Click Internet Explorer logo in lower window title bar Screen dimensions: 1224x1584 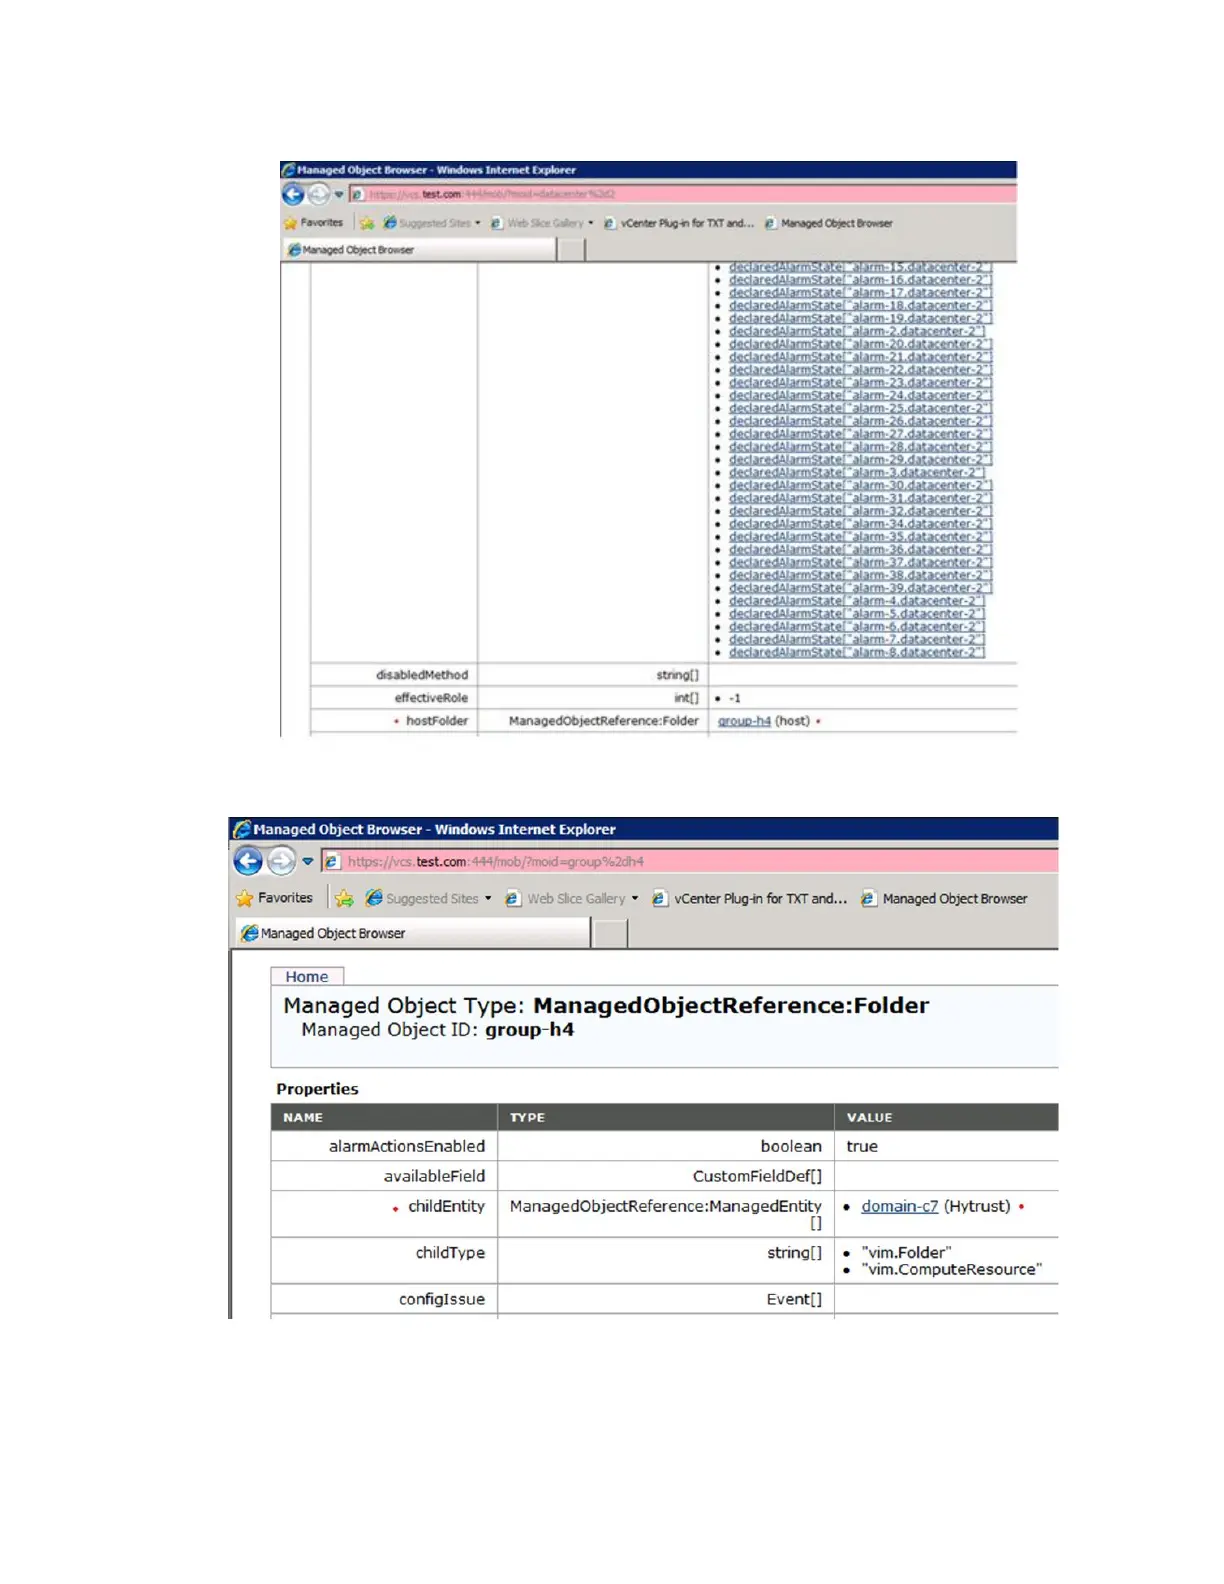coord(241,829)
